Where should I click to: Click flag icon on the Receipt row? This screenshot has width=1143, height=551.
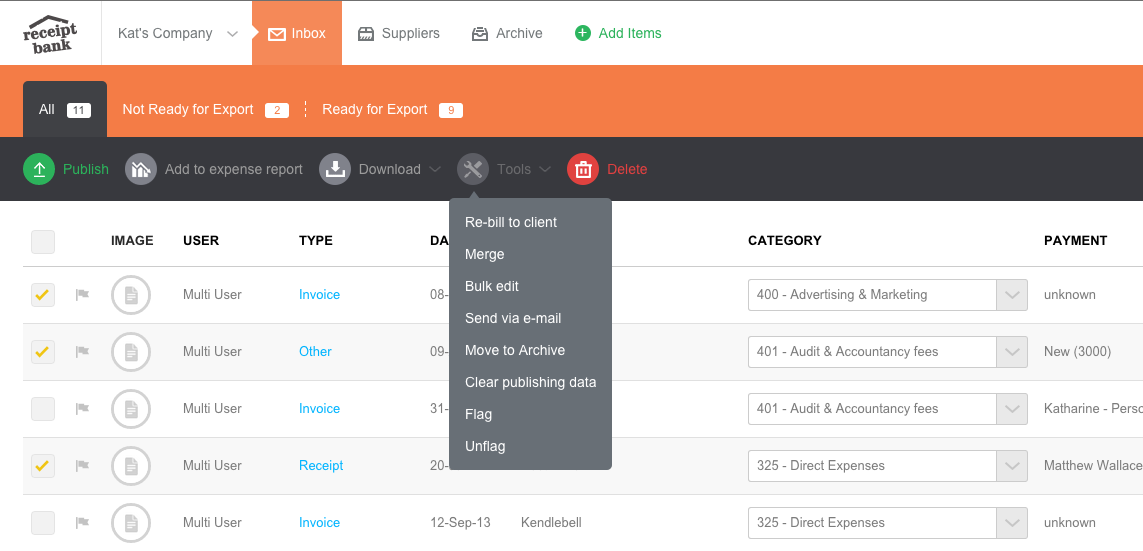pyautogui.click(x=82, y=466)
